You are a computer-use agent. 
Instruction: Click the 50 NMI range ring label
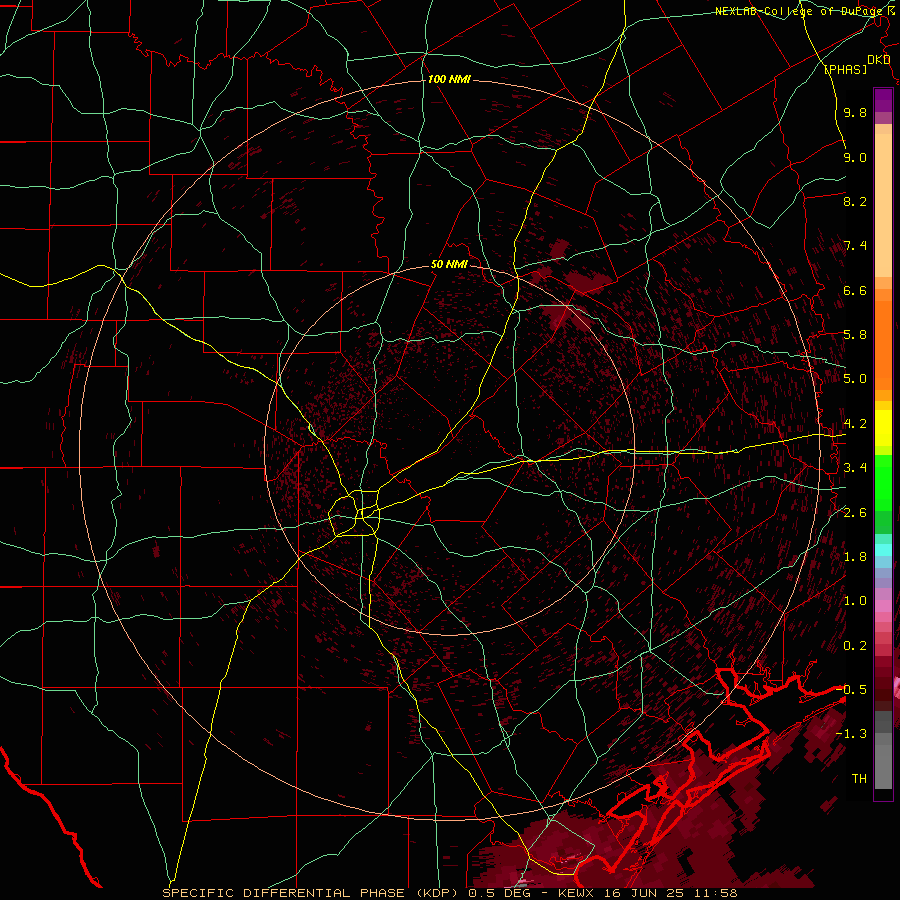tap(449, 264)
